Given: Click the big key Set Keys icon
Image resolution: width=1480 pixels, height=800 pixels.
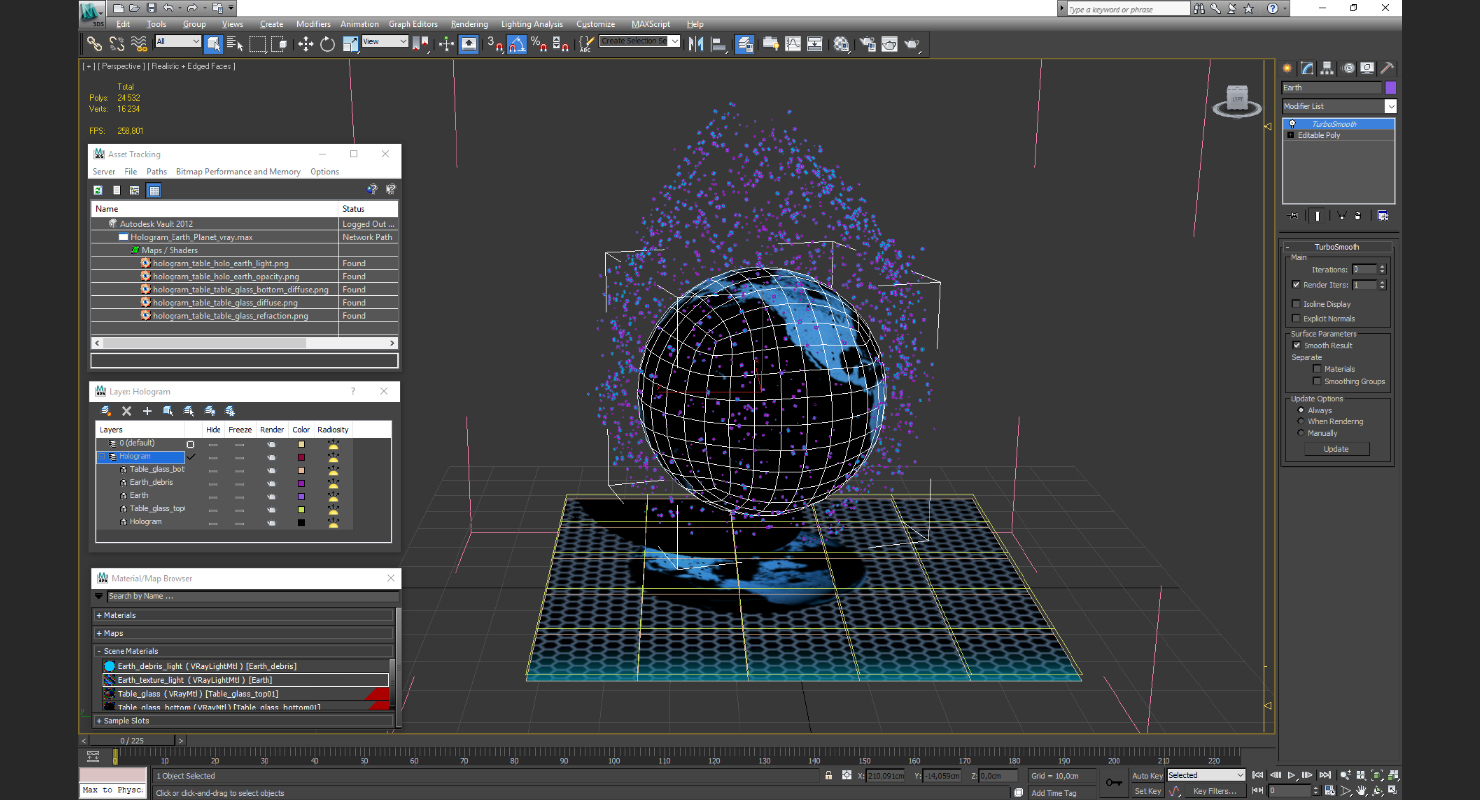Looking at the screenshot, I should [1113, 782].
